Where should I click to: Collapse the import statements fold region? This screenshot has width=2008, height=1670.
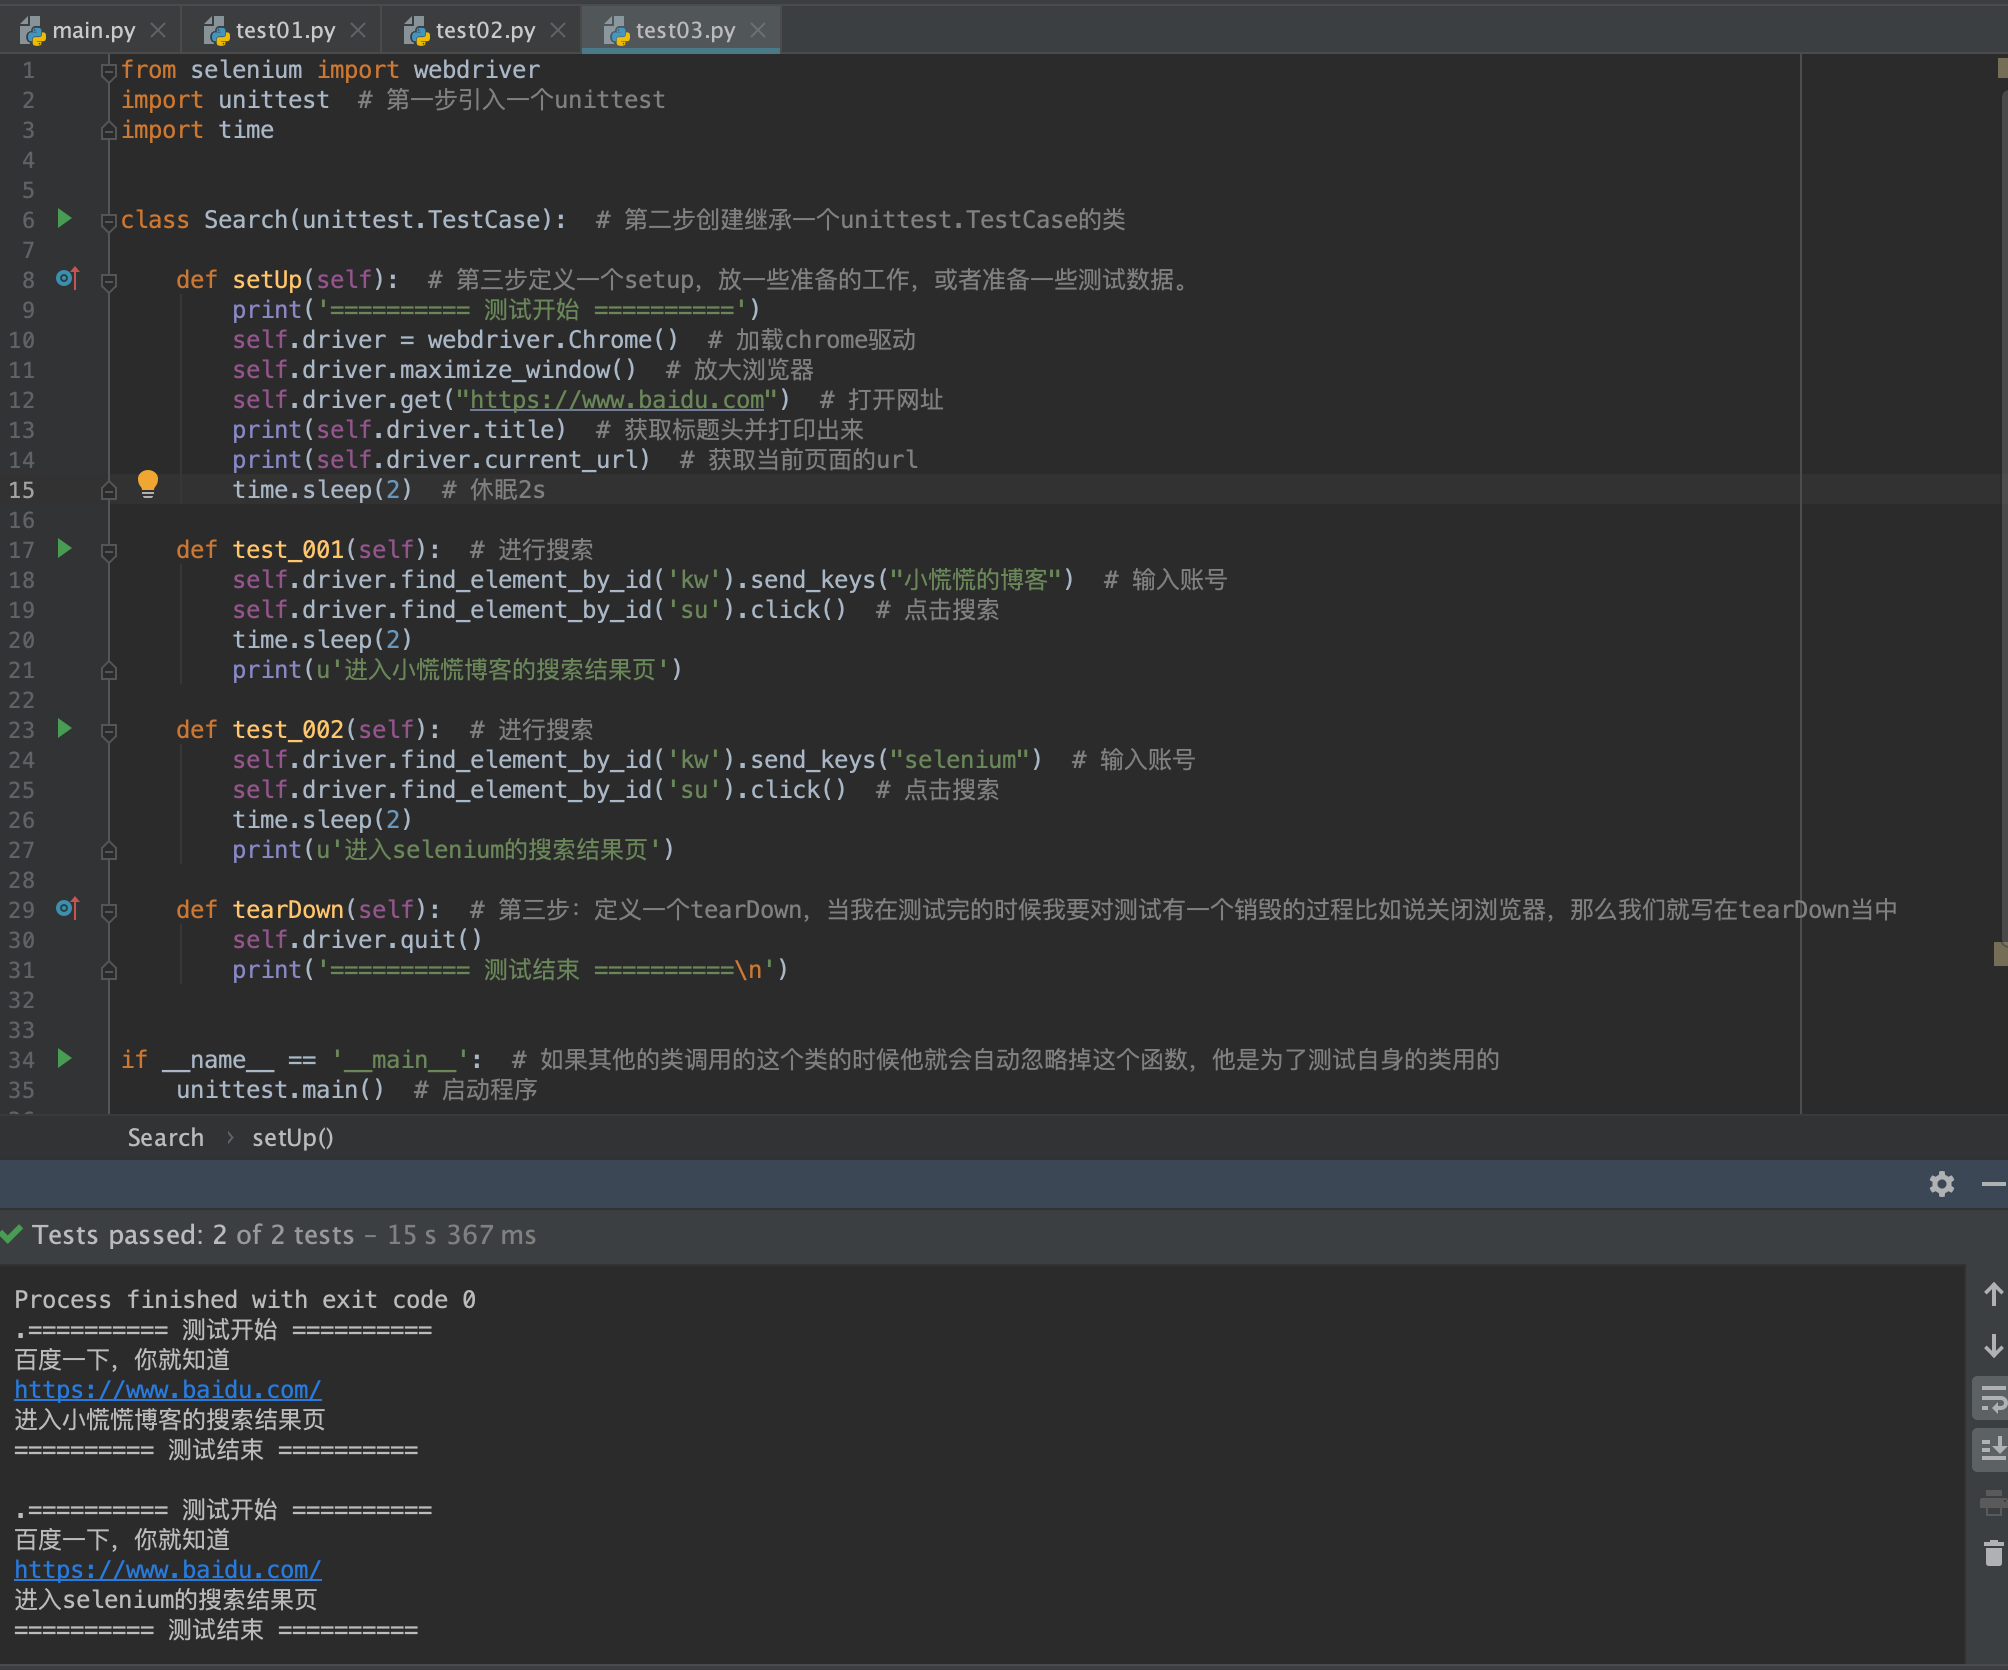tap(108, 70)
